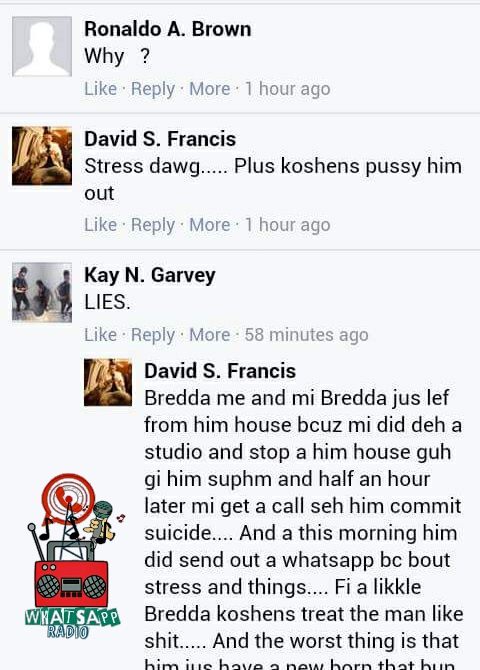Open Ronaldo A. Brown's default avatar
The height and width of the screenshot is (670, 480).
coord(42,47)
